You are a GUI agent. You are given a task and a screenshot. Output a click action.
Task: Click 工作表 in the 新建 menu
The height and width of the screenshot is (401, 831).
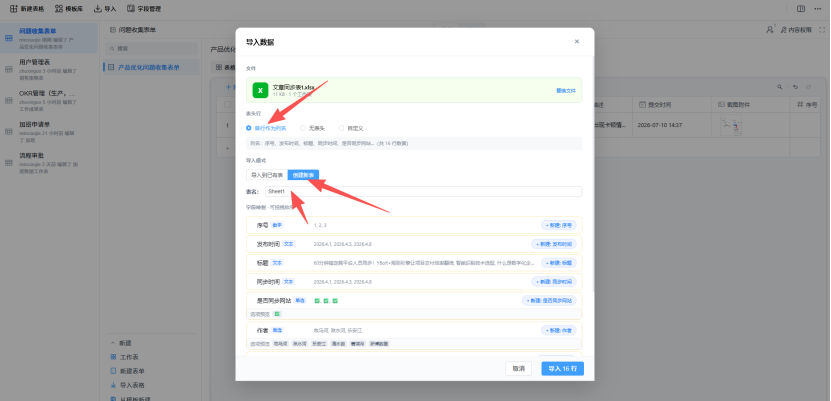click(x=129, y=357)
